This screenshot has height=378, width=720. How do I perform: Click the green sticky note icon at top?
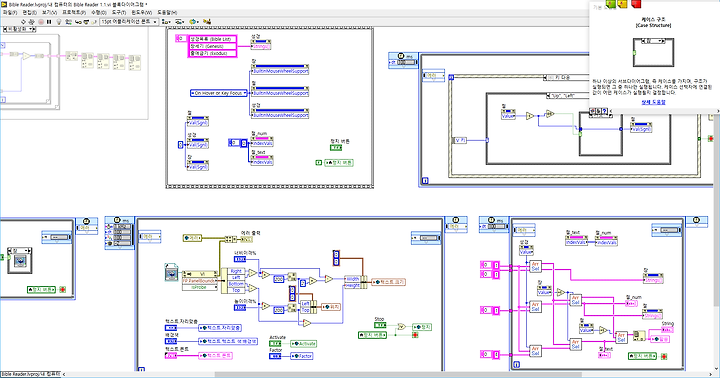click(x=611, y=4)
